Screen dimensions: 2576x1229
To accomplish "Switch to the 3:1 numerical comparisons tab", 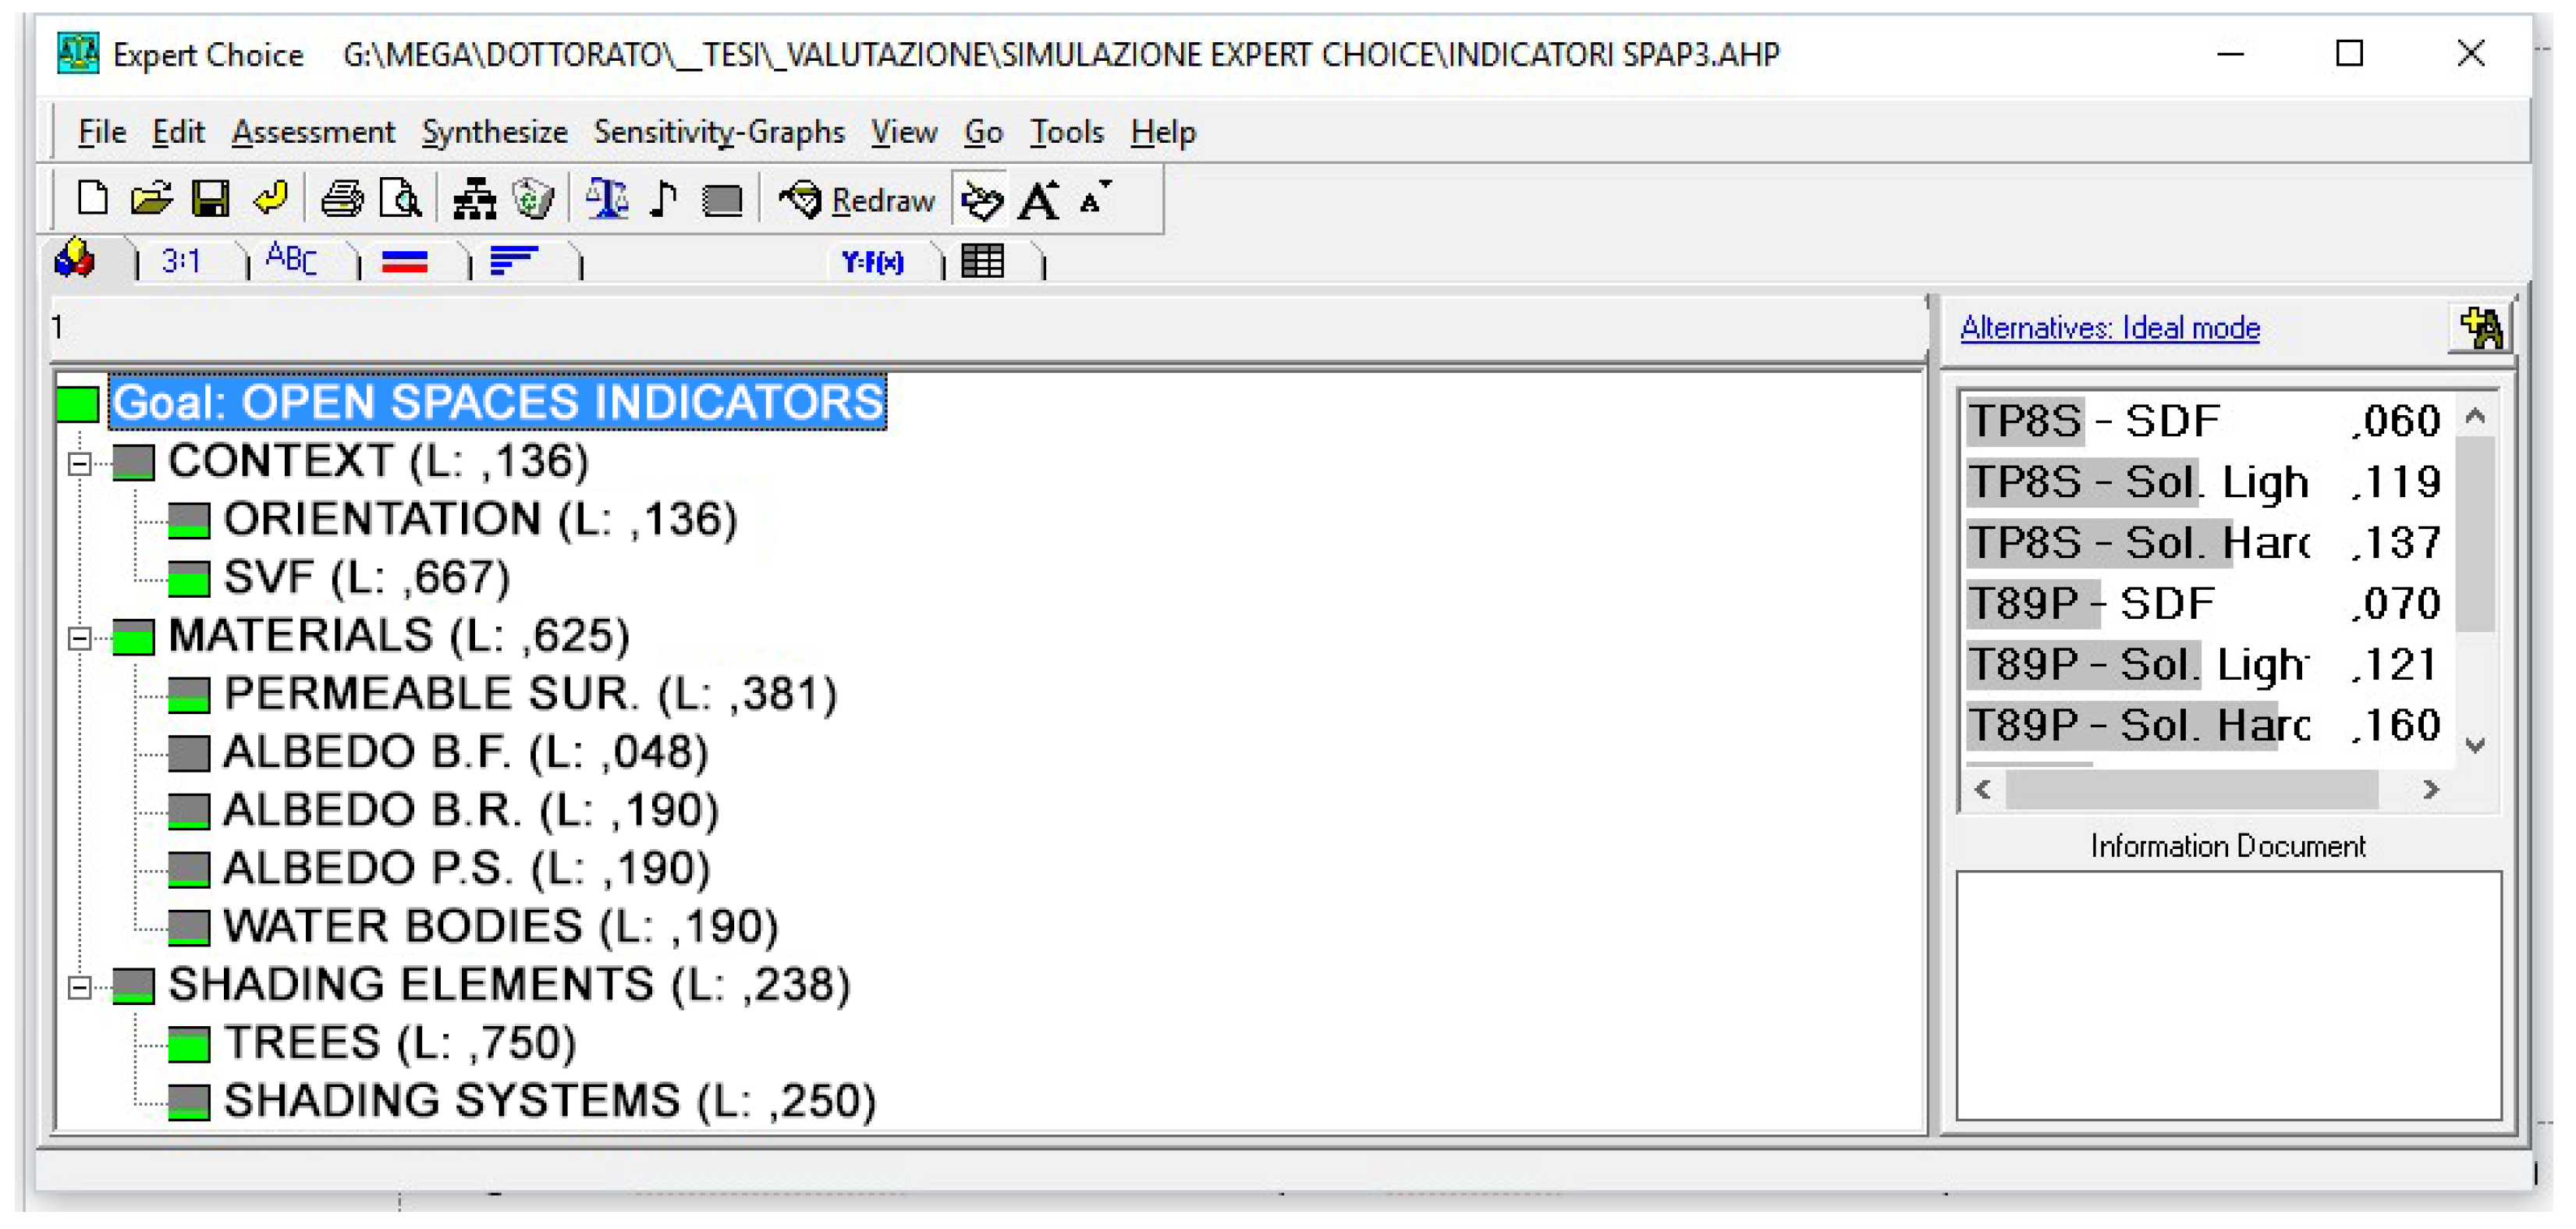I will point(182,262).
